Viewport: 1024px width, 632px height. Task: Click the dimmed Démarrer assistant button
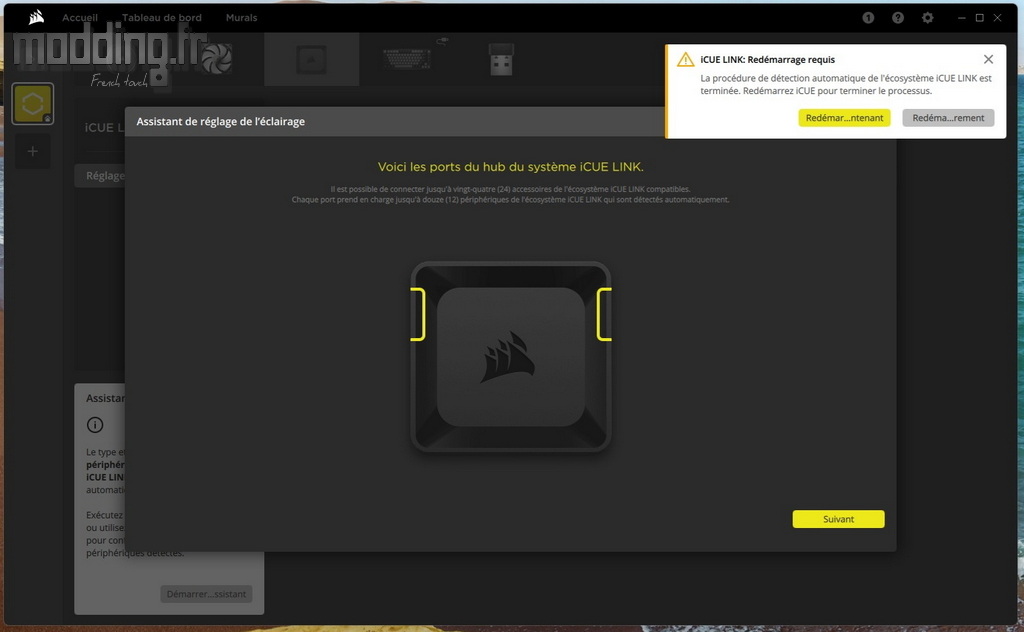tap(206, 594)
